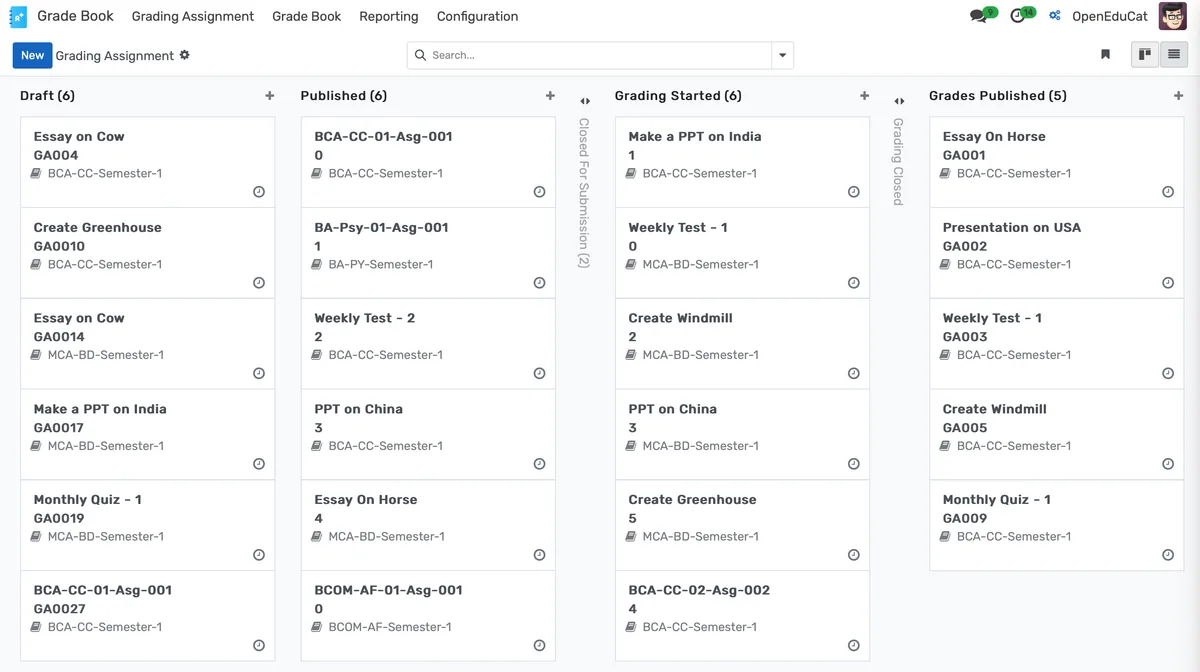Click the Grade Book app logo

coord(17,16)
